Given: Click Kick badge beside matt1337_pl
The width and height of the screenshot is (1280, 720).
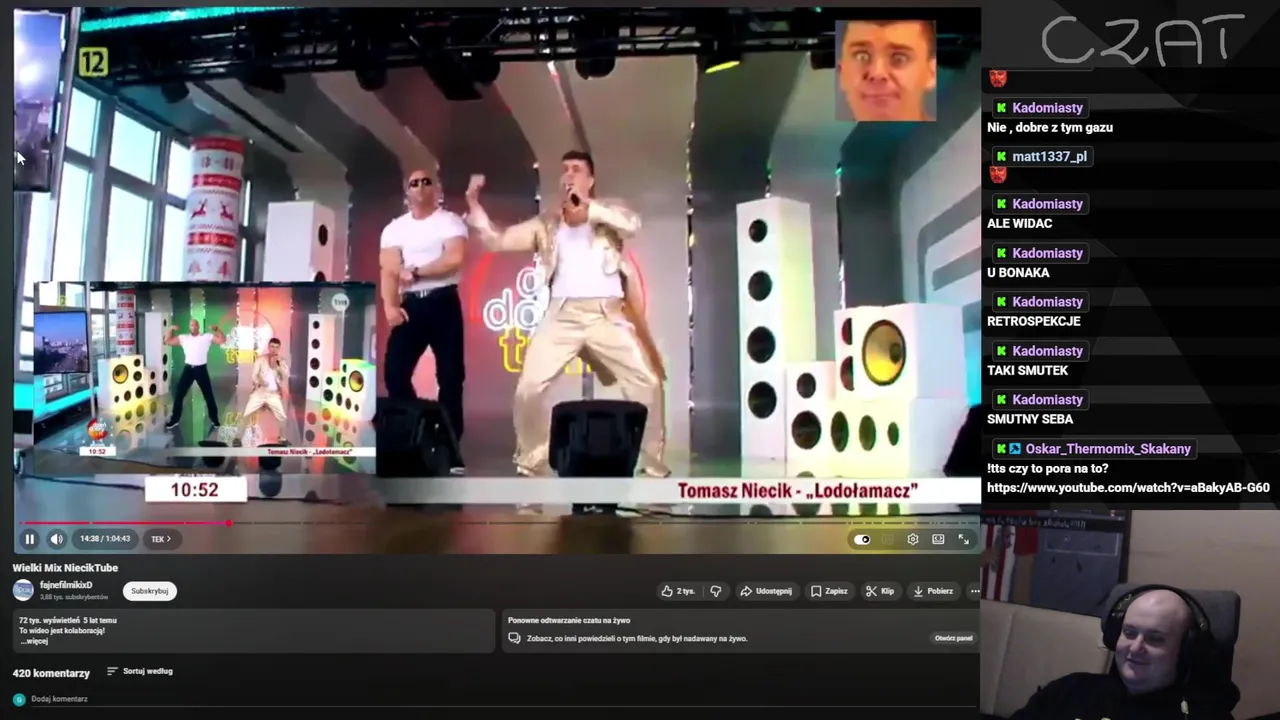Looking at the screenshot, I should [1001, 157].
